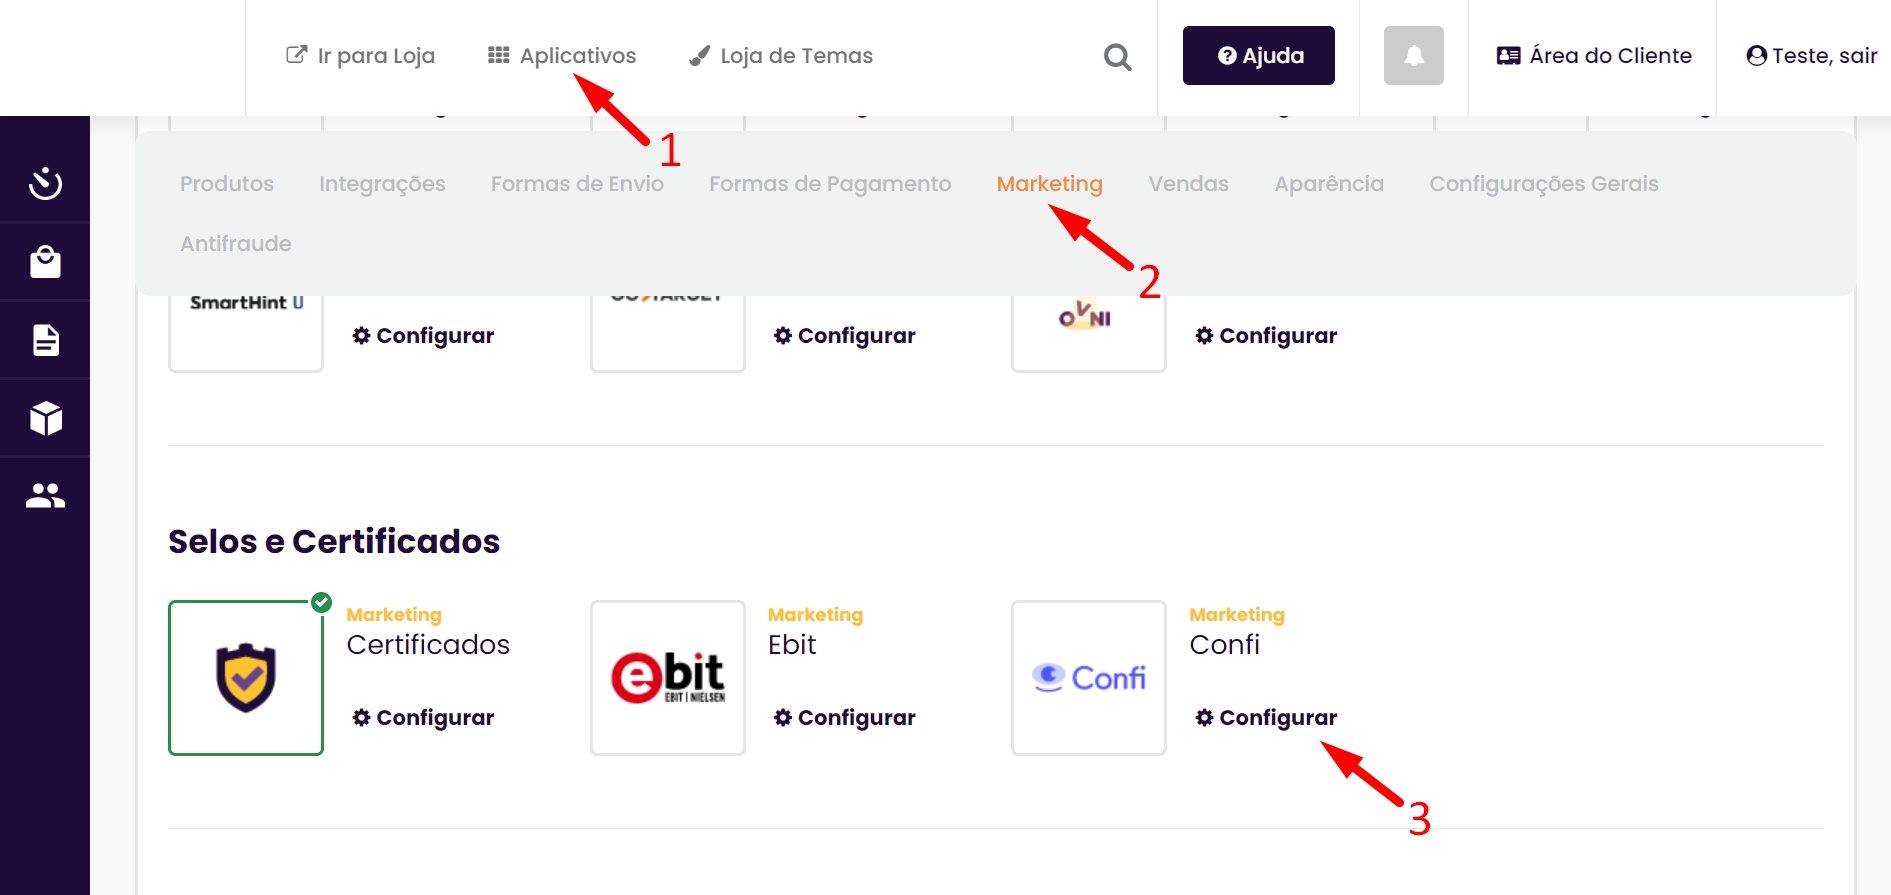Viewport: 1891px width, 895px height.
Task: Configure the Ebit app
Action: [x=844, y=718]
